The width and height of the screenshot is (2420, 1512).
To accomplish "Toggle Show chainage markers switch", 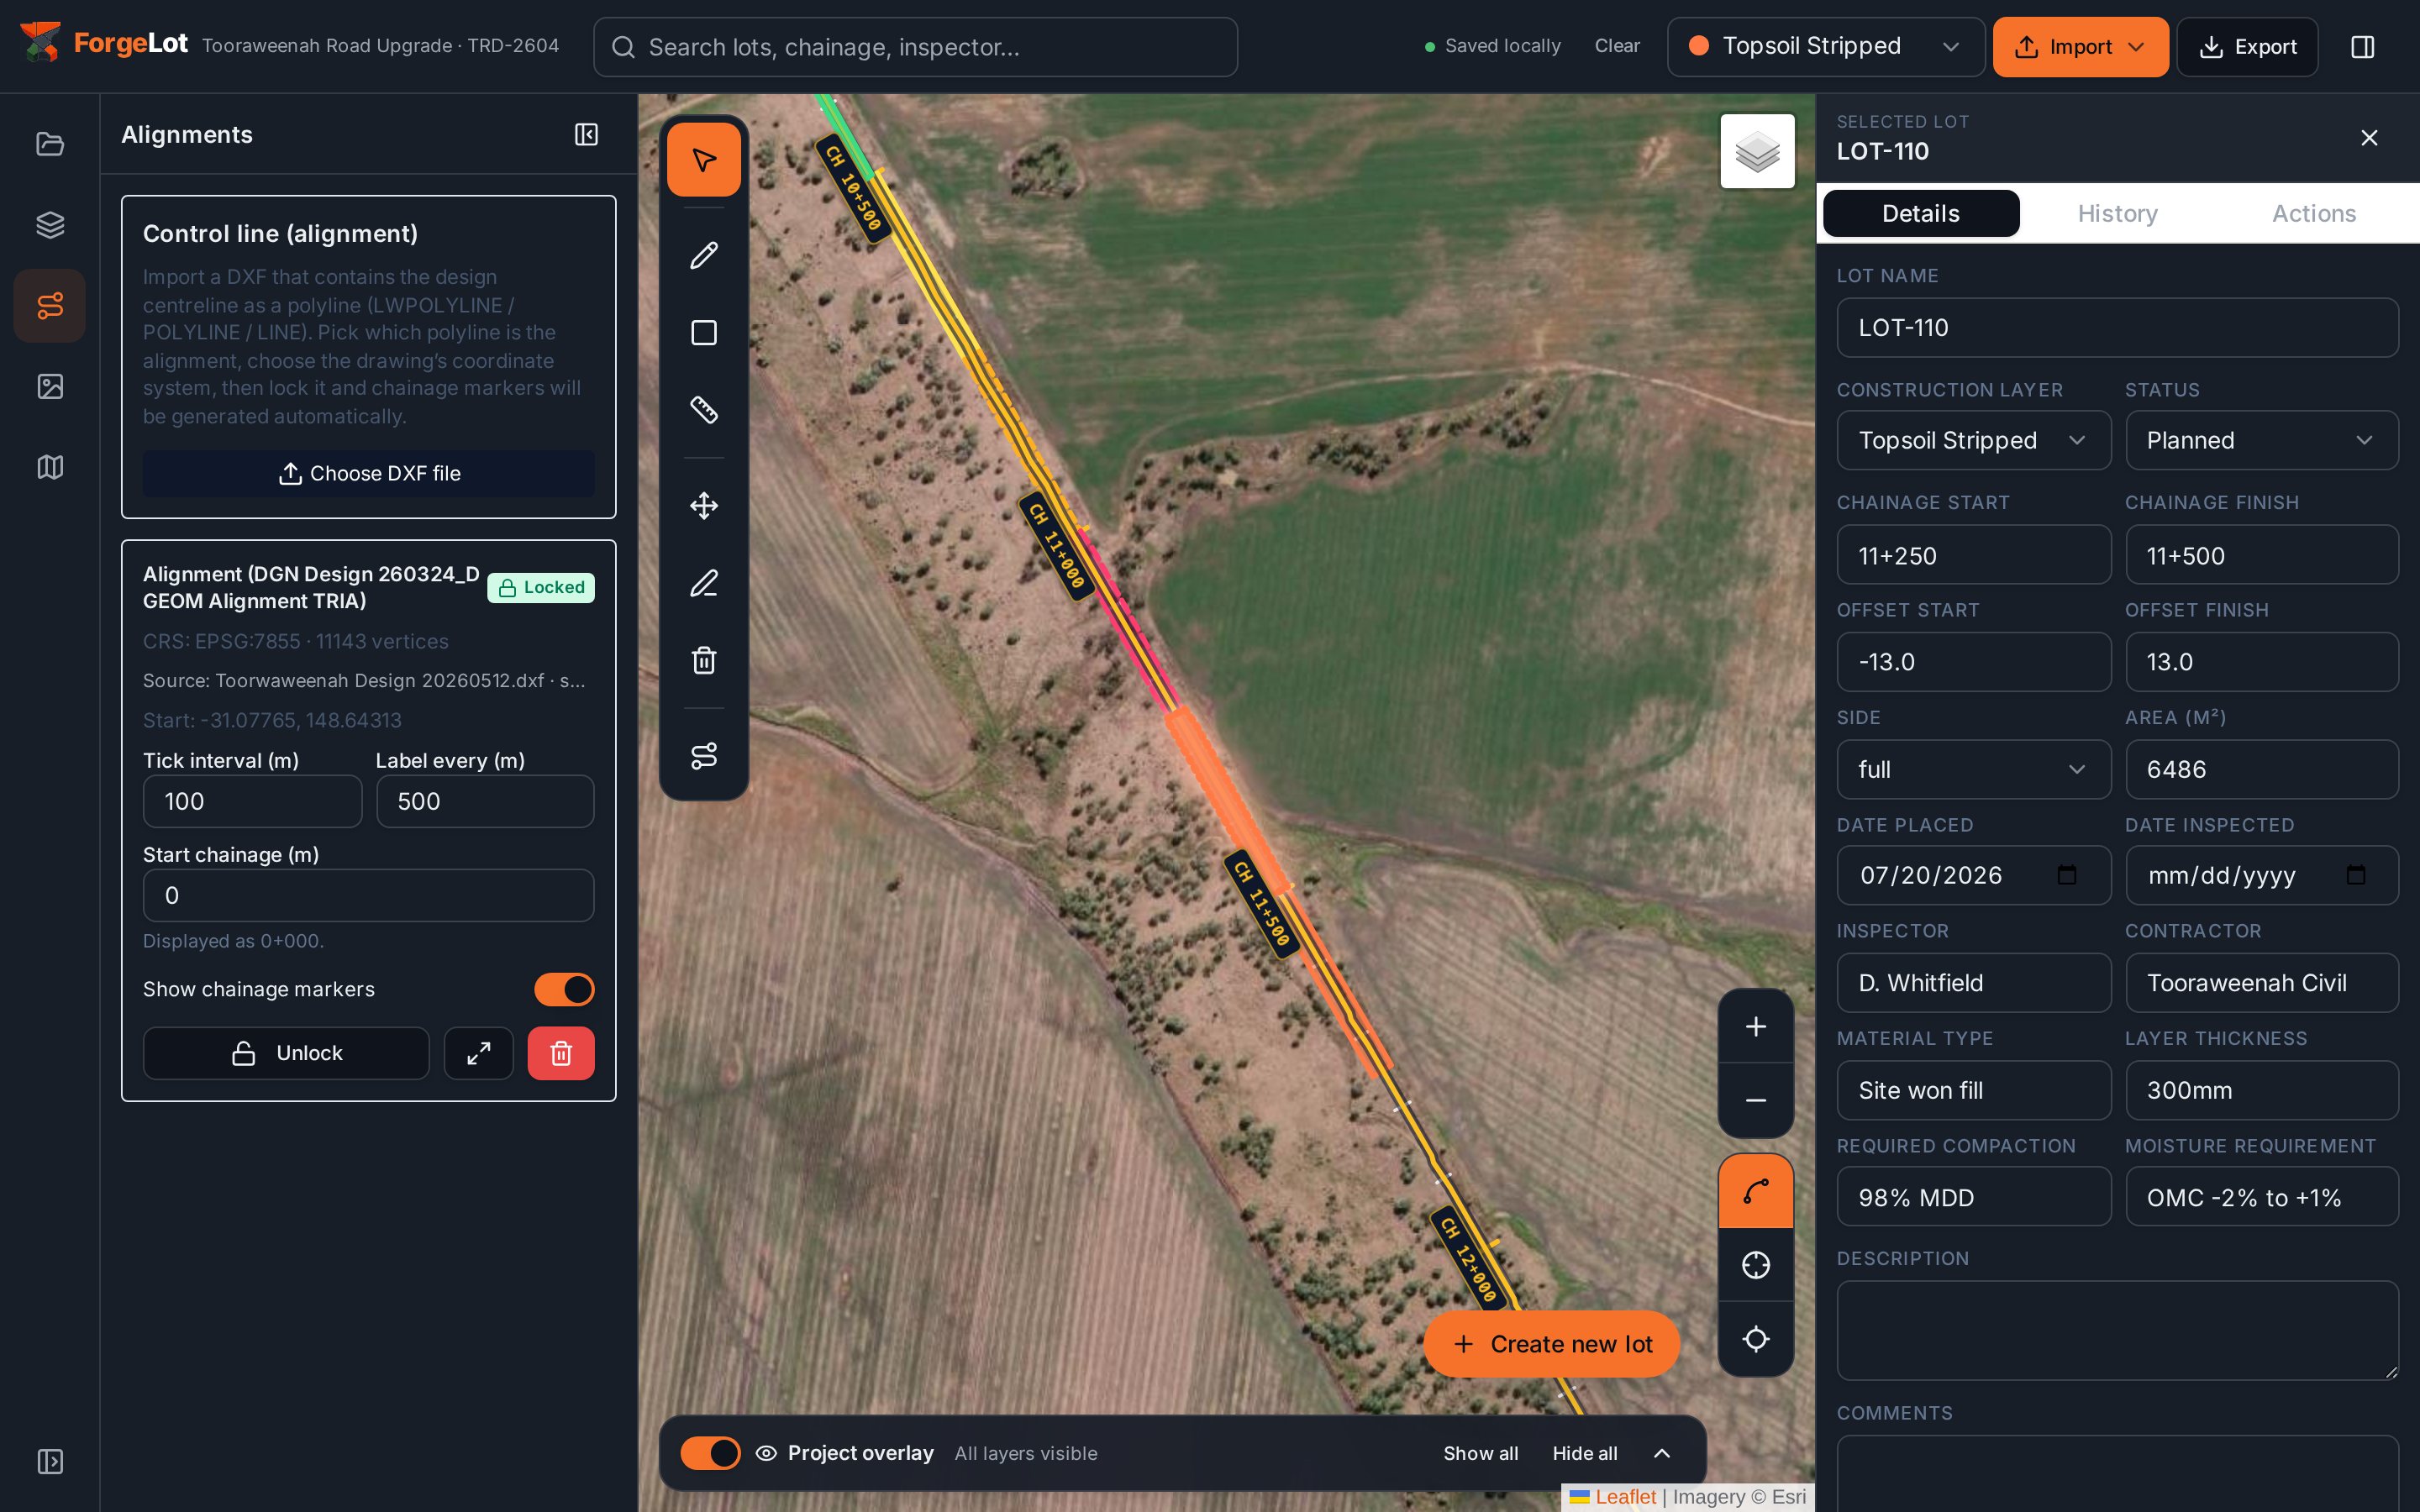I will pyautogui.click(x=564, y=989).
